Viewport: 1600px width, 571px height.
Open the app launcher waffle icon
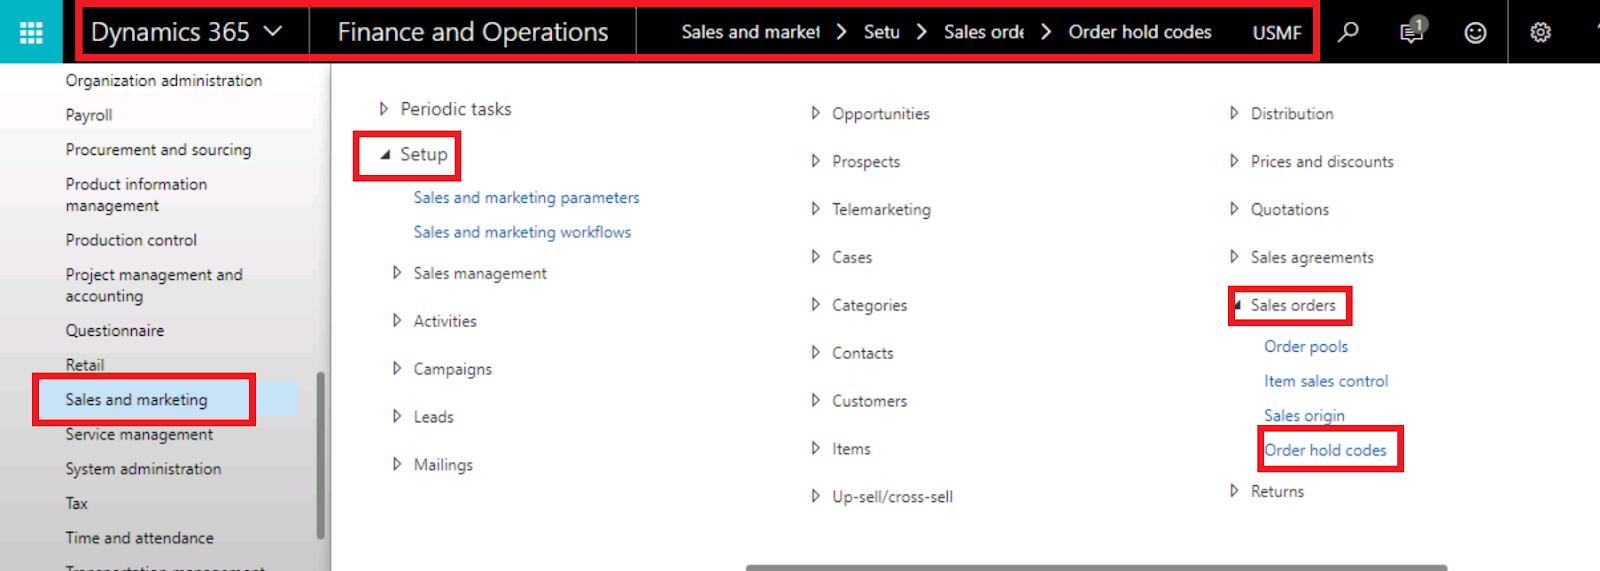click(x=31, y=32)
